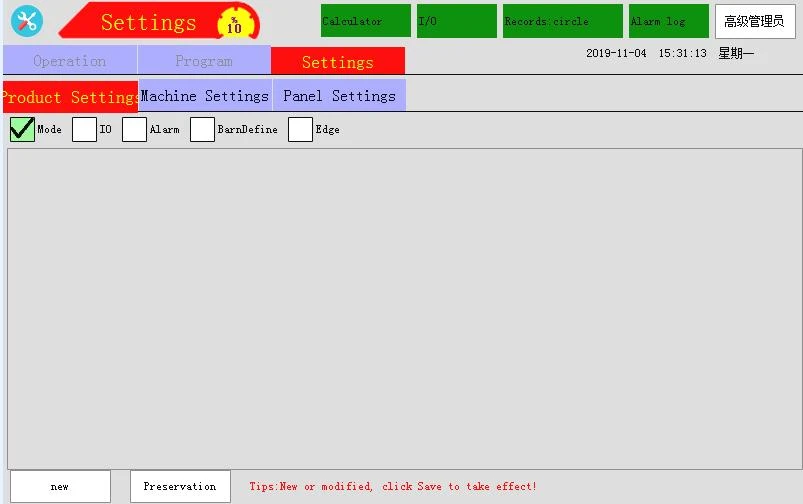Open Records: circle

tap(563, 21)
